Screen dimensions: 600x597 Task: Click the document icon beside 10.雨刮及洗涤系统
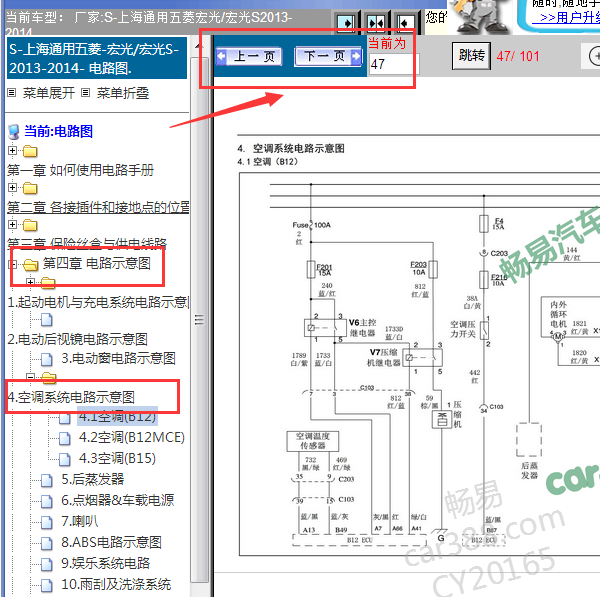pyautogui.click(x=47, y=585)
